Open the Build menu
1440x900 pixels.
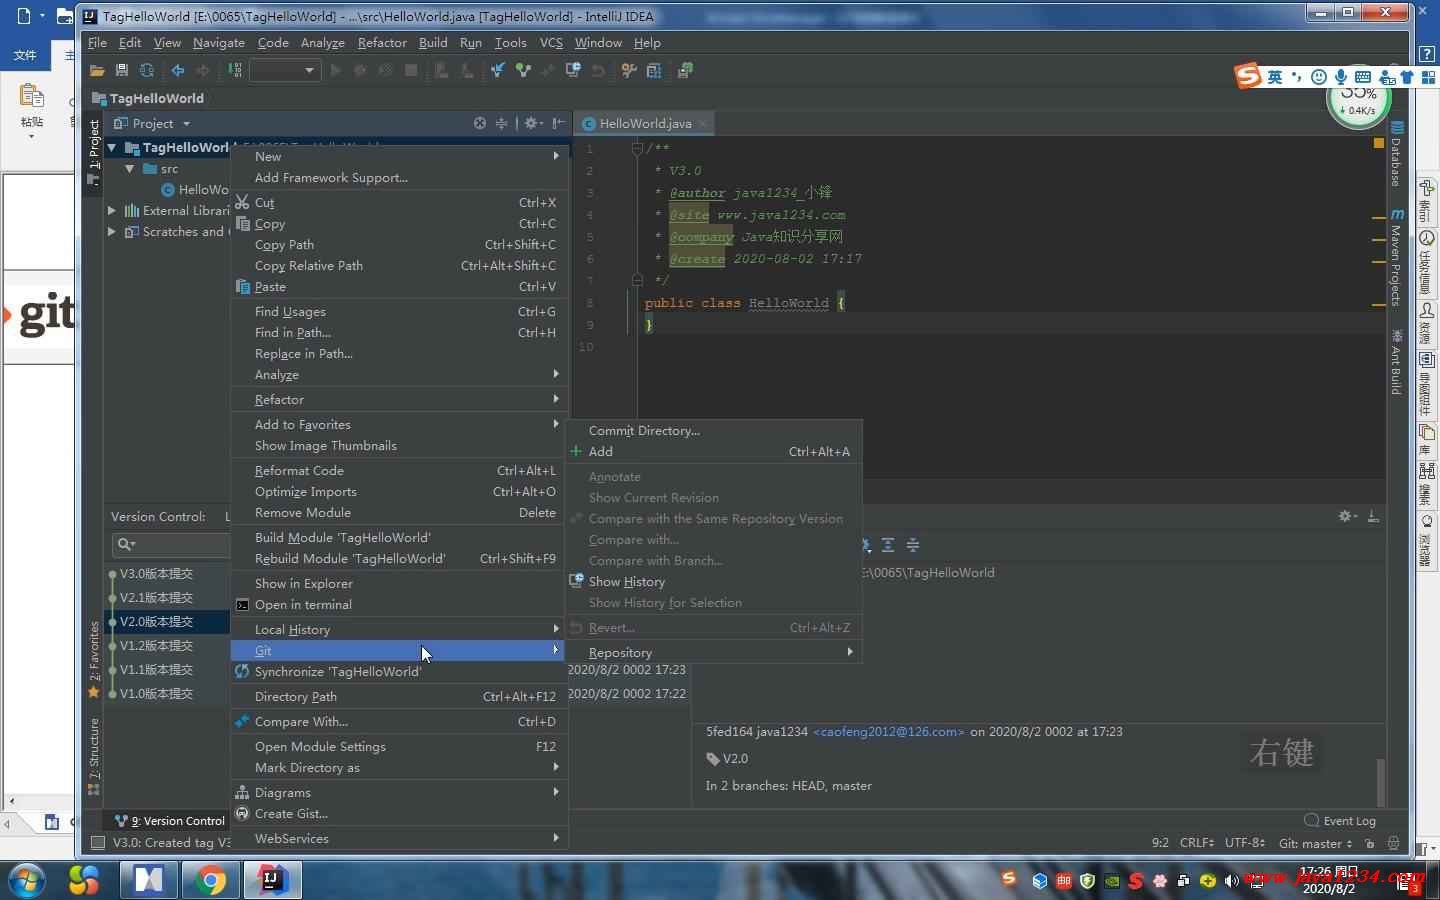point(433,42)
